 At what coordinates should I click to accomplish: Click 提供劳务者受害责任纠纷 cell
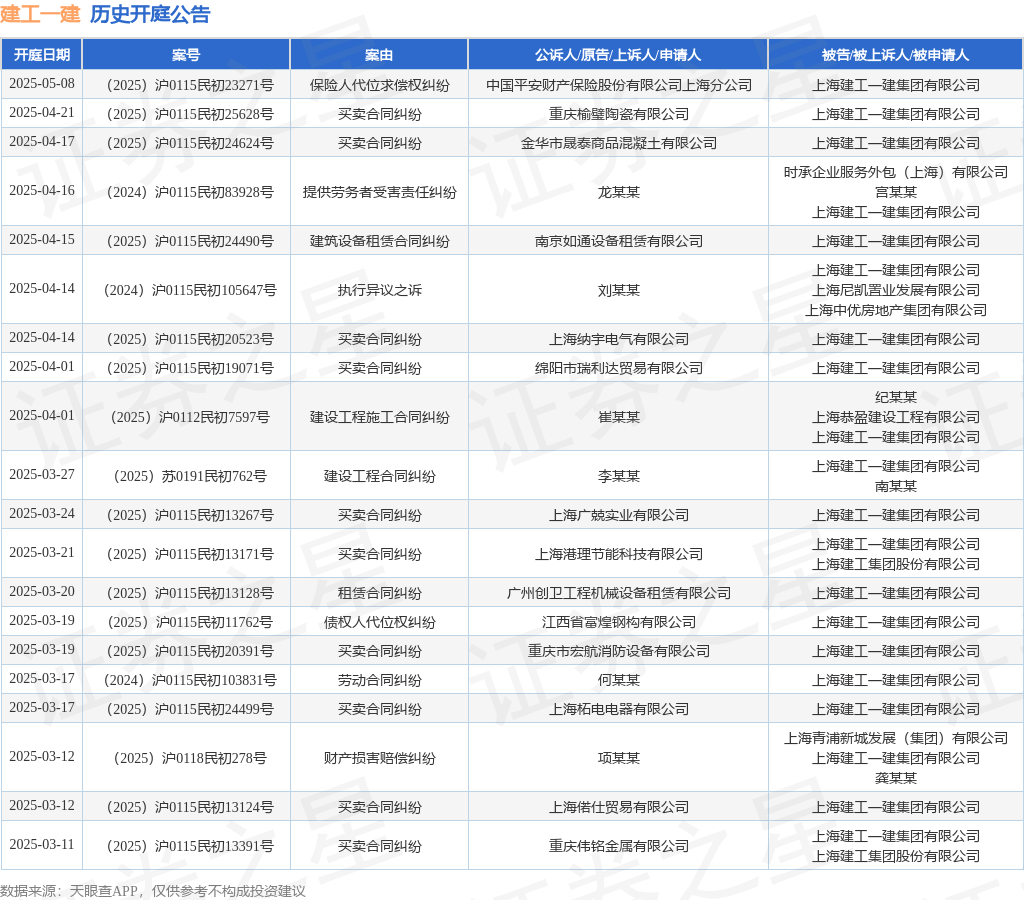[379, 192]
